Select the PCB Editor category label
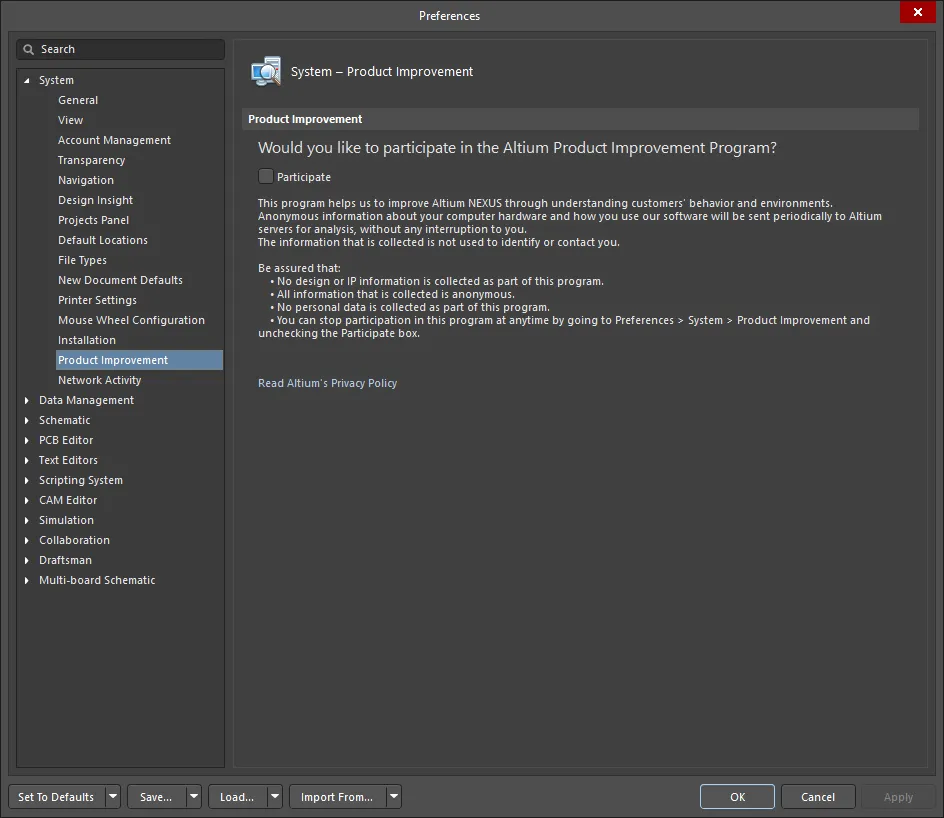The width and height of the screenshot is (944, 818). click(66, 440)
